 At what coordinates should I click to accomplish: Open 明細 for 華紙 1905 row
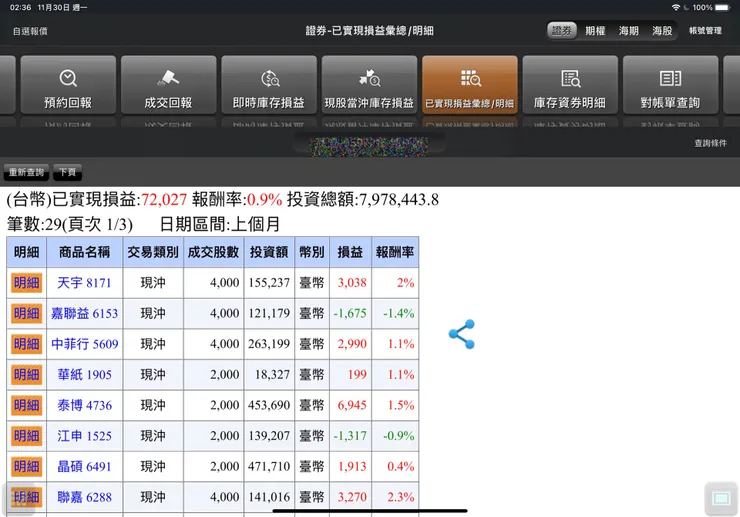(x=26, y=375)
